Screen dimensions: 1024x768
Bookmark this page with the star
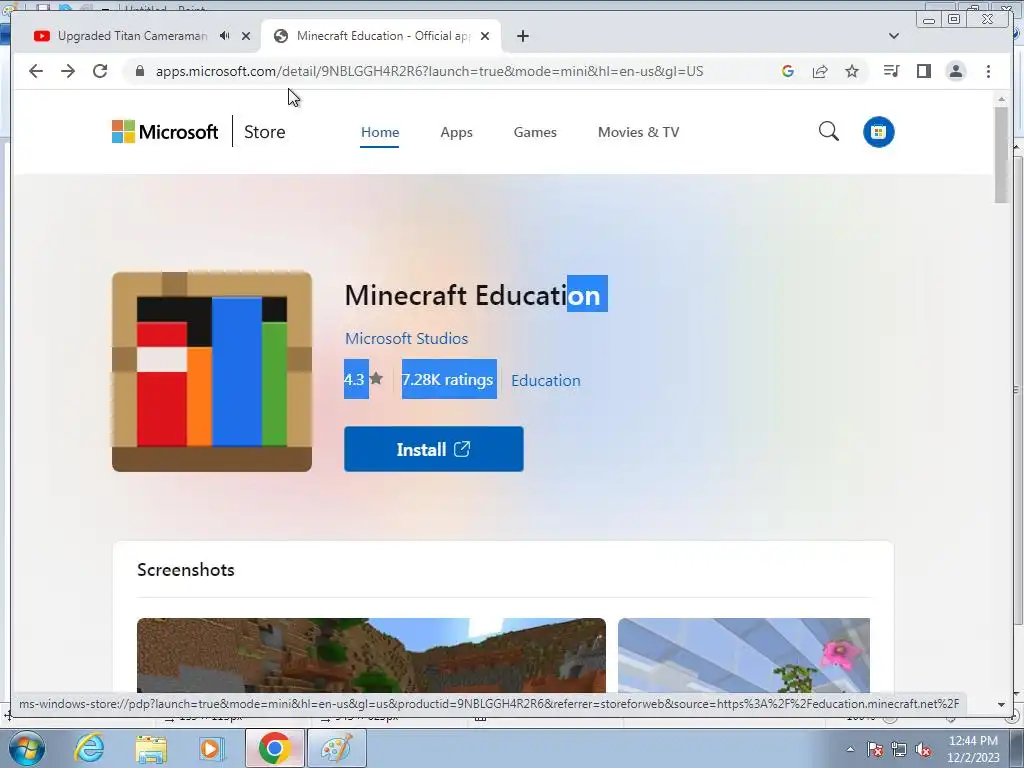click(852, 71)
